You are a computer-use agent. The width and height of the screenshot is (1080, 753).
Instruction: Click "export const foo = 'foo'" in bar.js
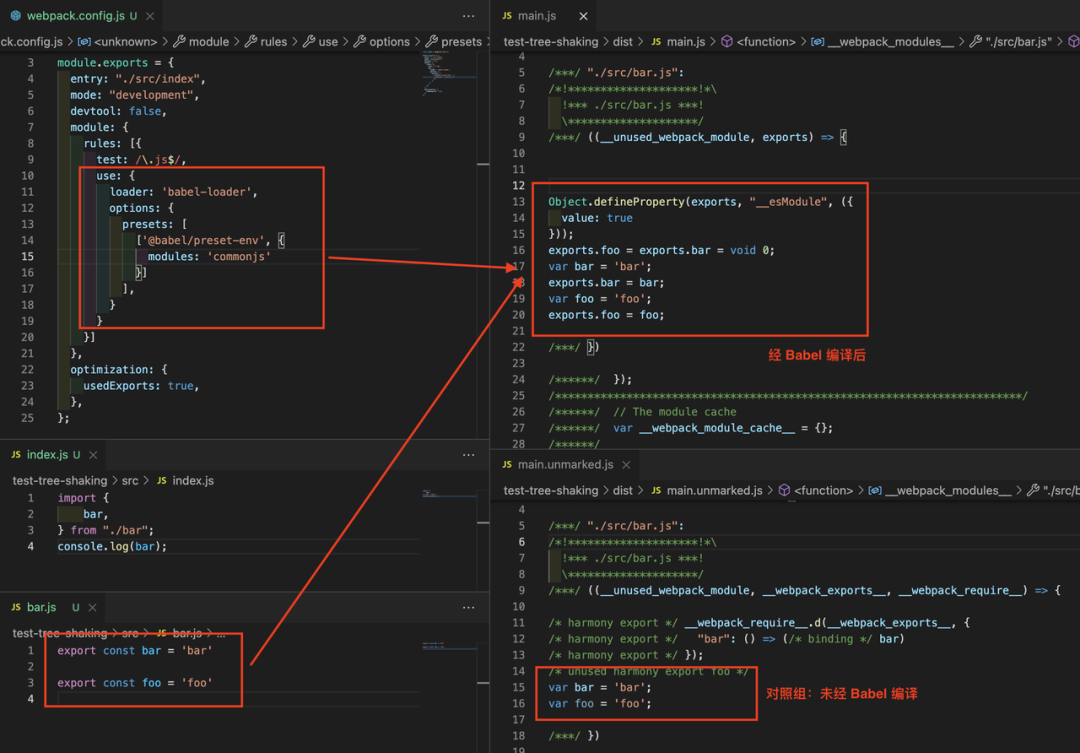coord(135,683)
